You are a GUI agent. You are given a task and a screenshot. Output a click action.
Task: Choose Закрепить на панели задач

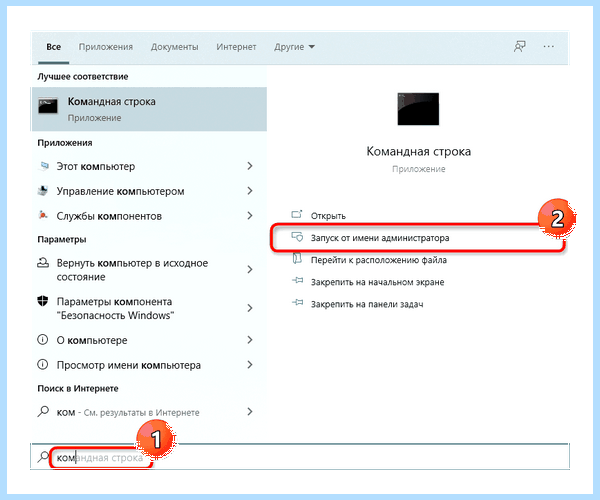pos(367,305)
